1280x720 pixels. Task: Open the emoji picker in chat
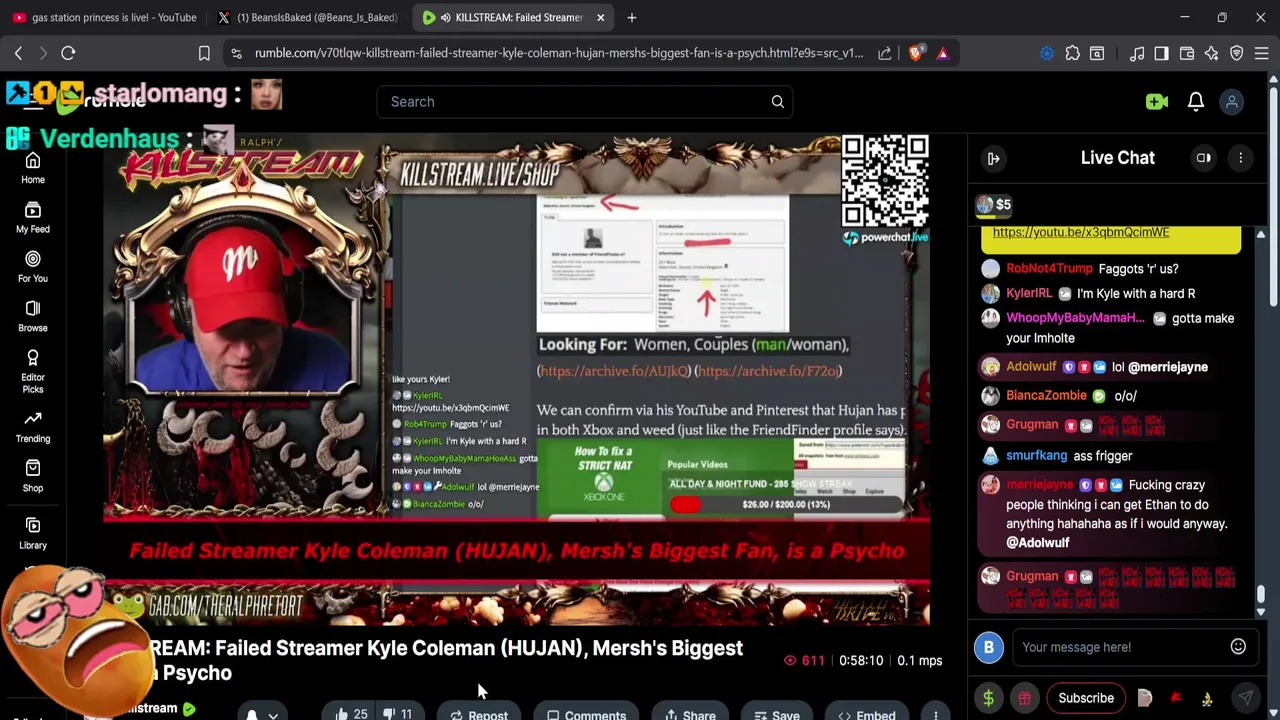pyautogui.click(x=1238, y=647)
